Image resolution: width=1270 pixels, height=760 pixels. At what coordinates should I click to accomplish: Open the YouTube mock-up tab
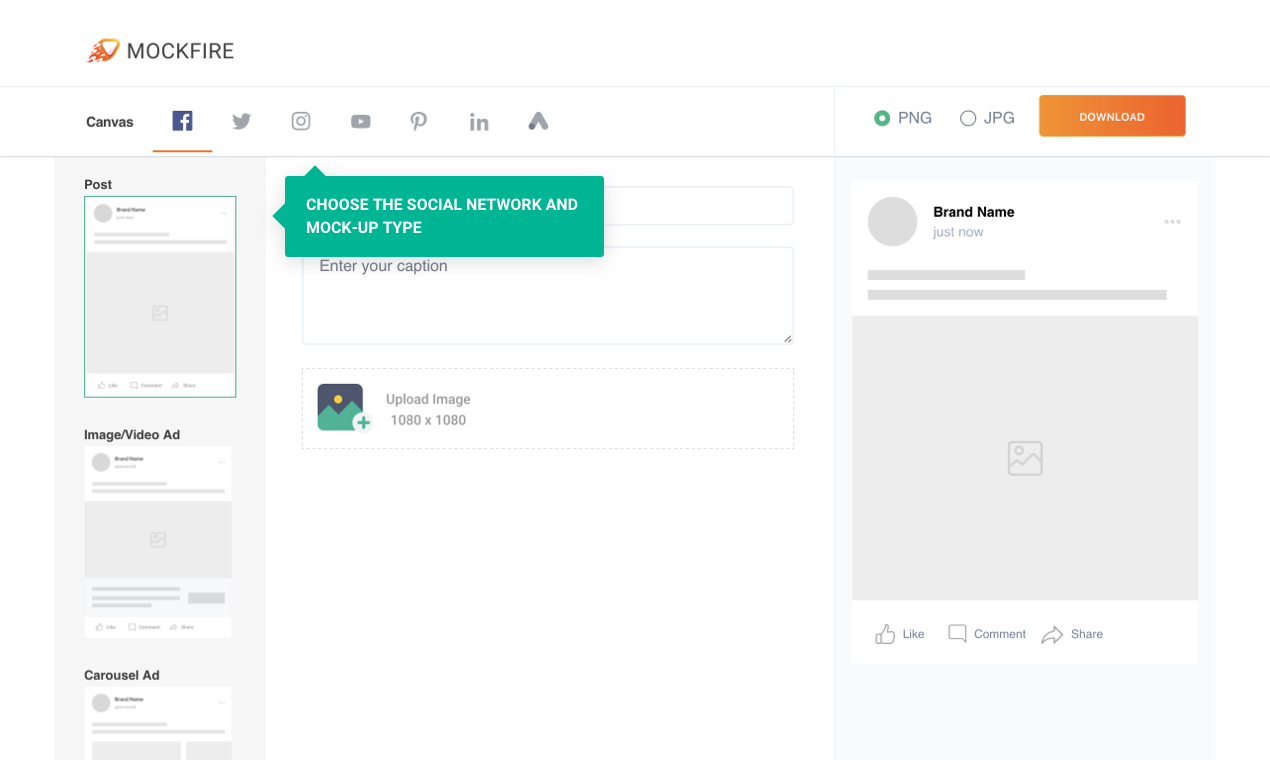click(x=361, y=122)
